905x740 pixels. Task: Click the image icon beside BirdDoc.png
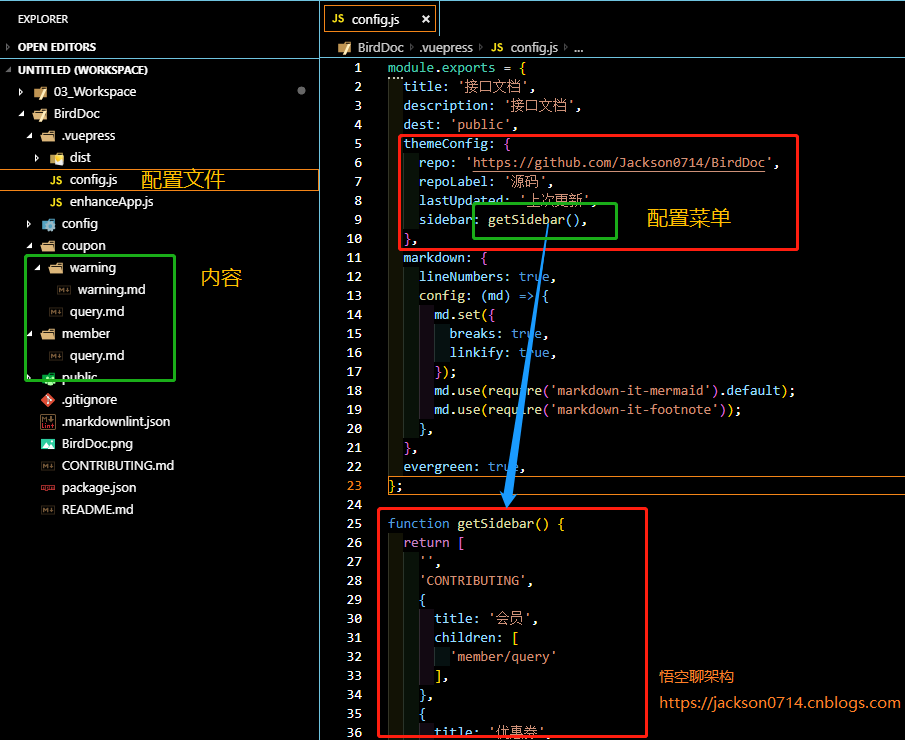[x=48, y=444]
